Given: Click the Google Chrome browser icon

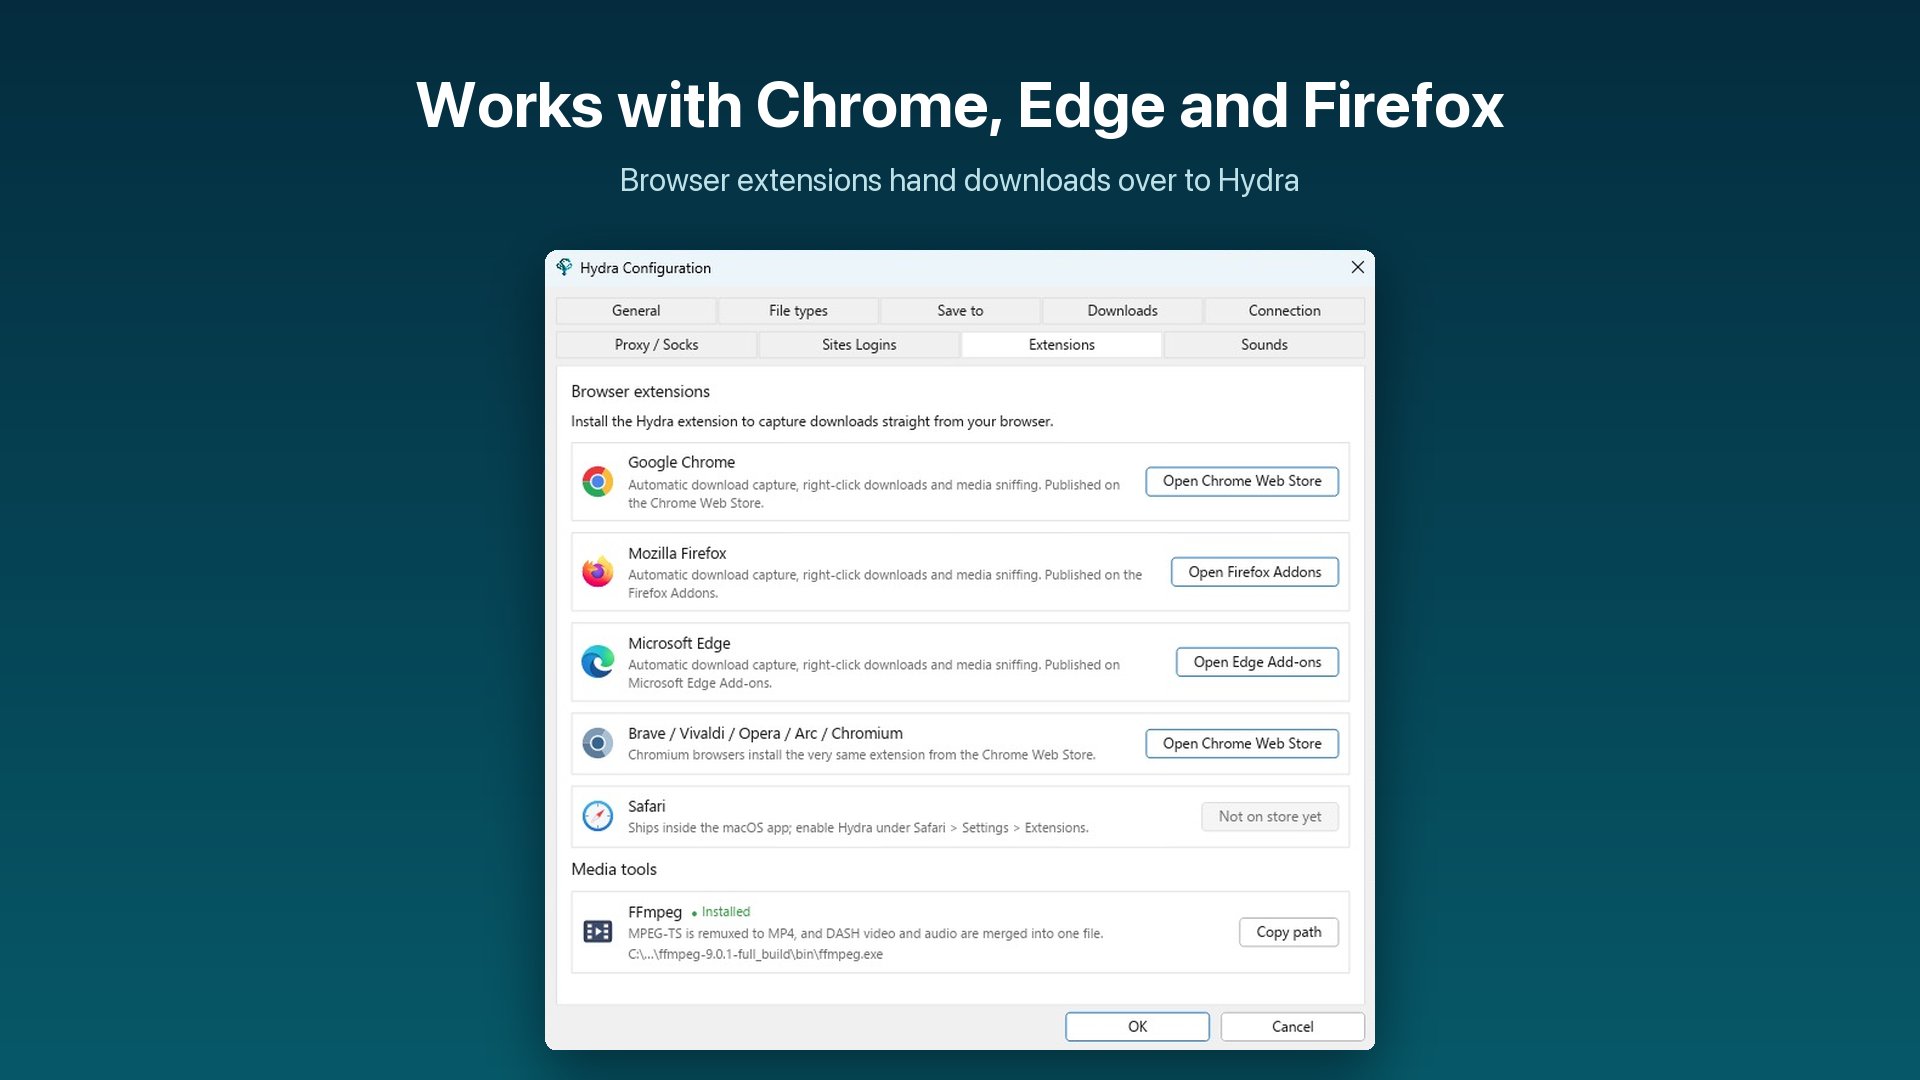Looking at the screenshot, I should [598, 481].
